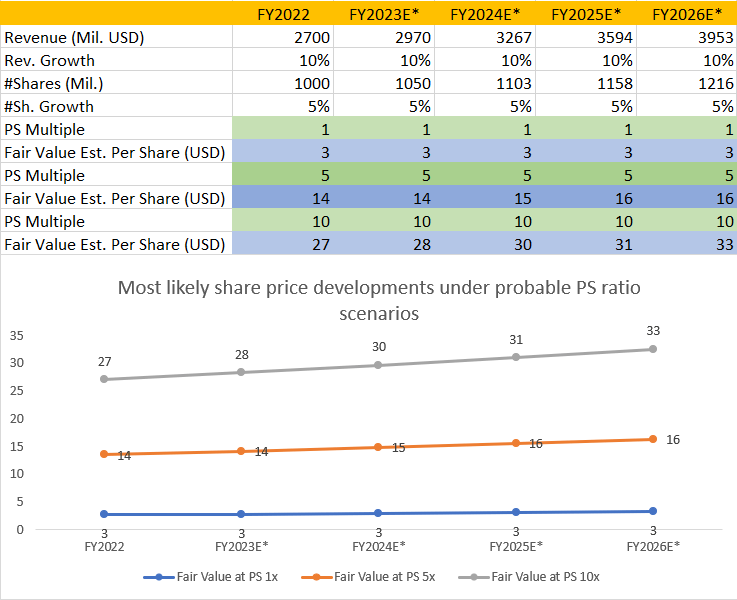
Task: Select the PS Multiple 10 cell under FY2024E*
Action: pos(486,221)
